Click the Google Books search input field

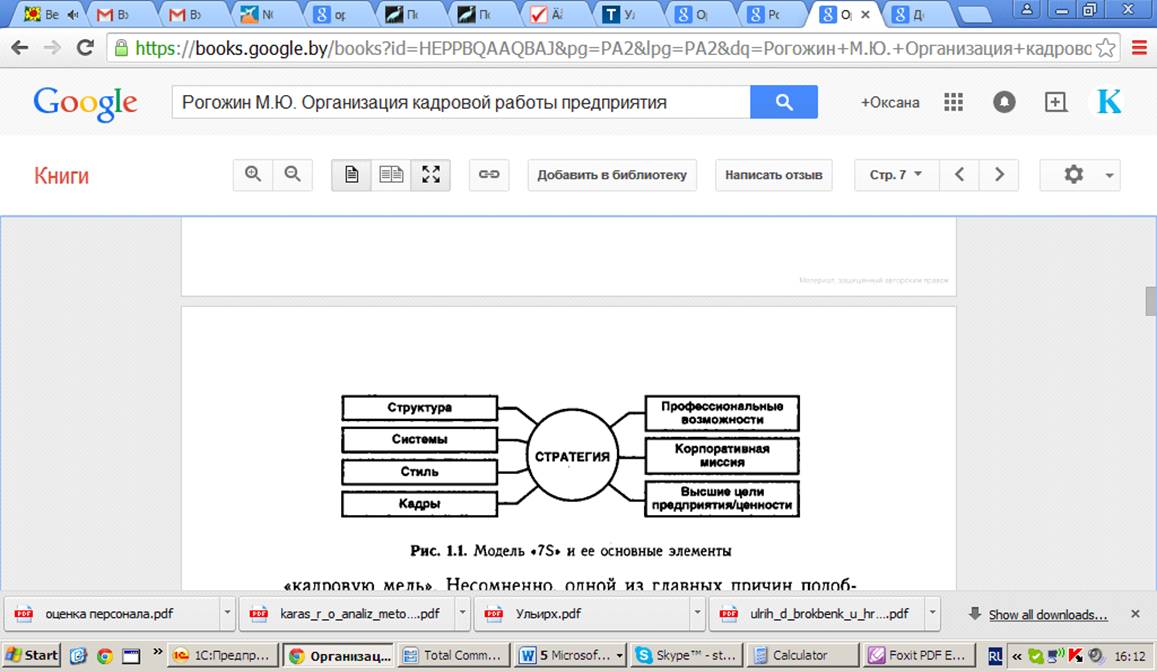(x=460, y=102)
